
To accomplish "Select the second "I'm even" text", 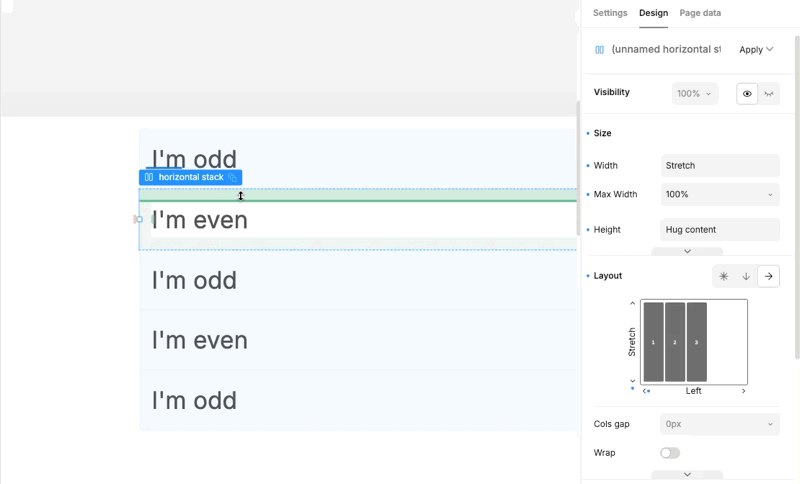I will (x=199, y=340).
